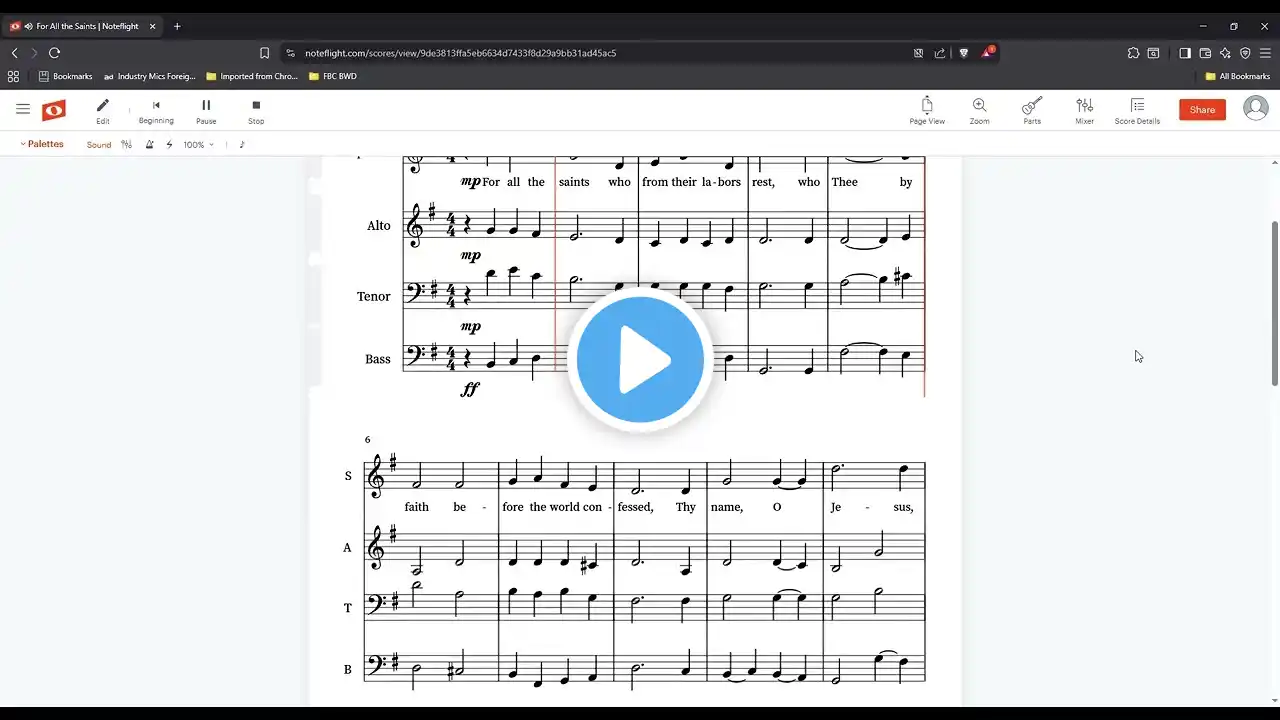Open the Parts guitar icon
This screenshot has height=720, width=1280.
(x=1032, y=110)
